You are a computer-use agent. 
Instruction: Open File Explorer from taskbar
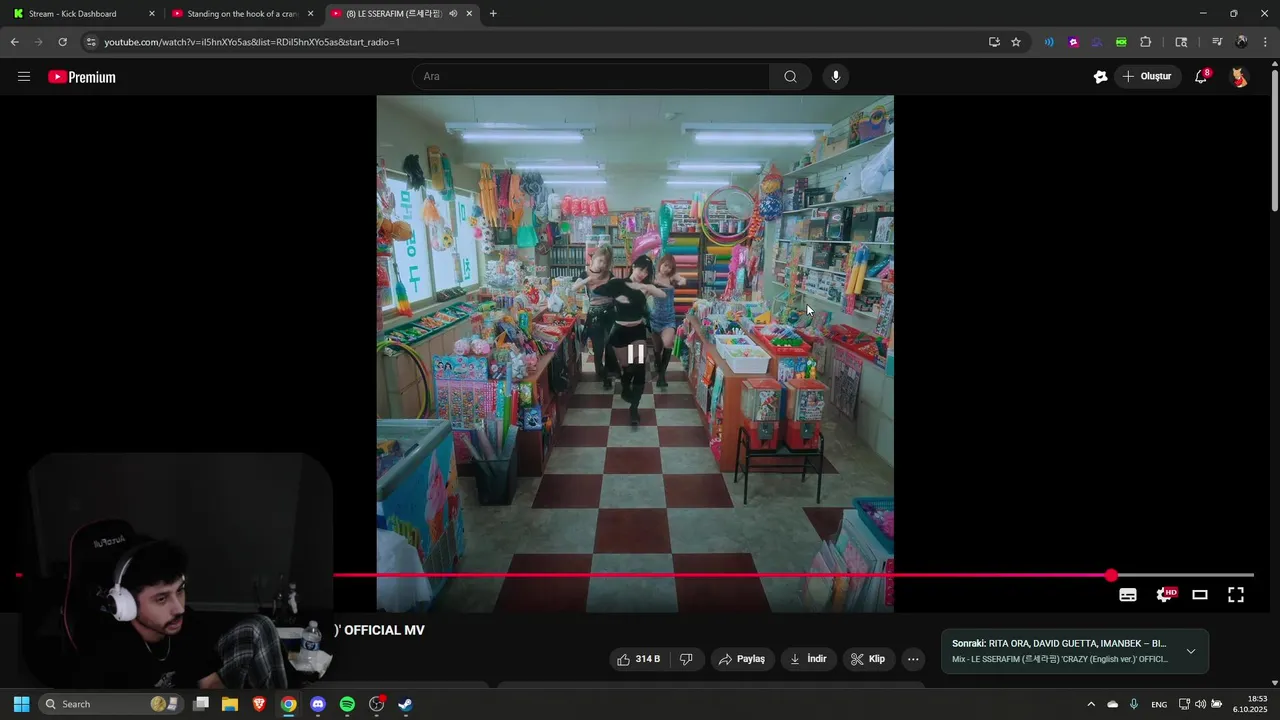(x=230, y=704)
